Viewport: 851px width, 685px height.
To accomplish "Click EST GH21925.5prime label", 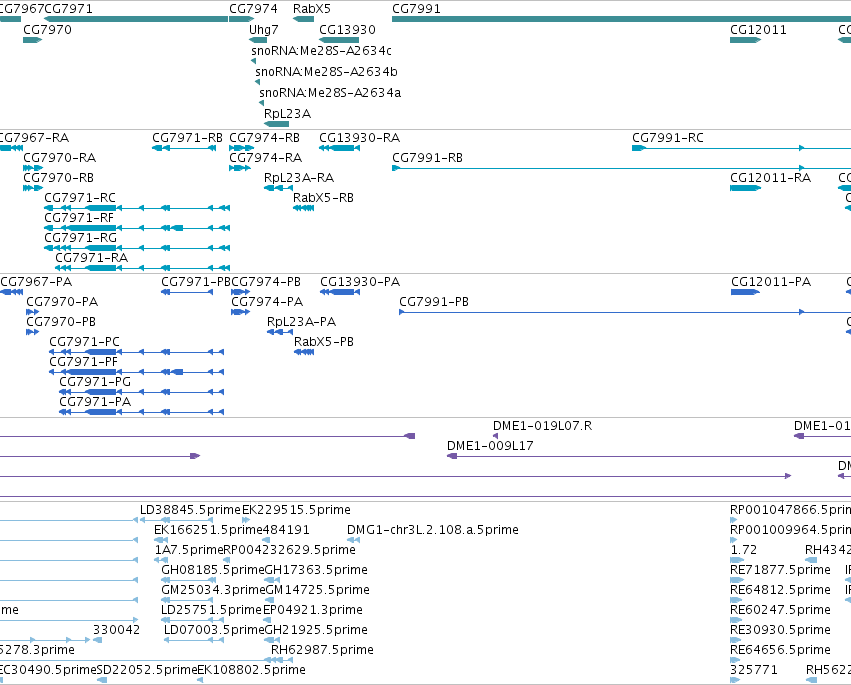I will click(x=316, y=631).
